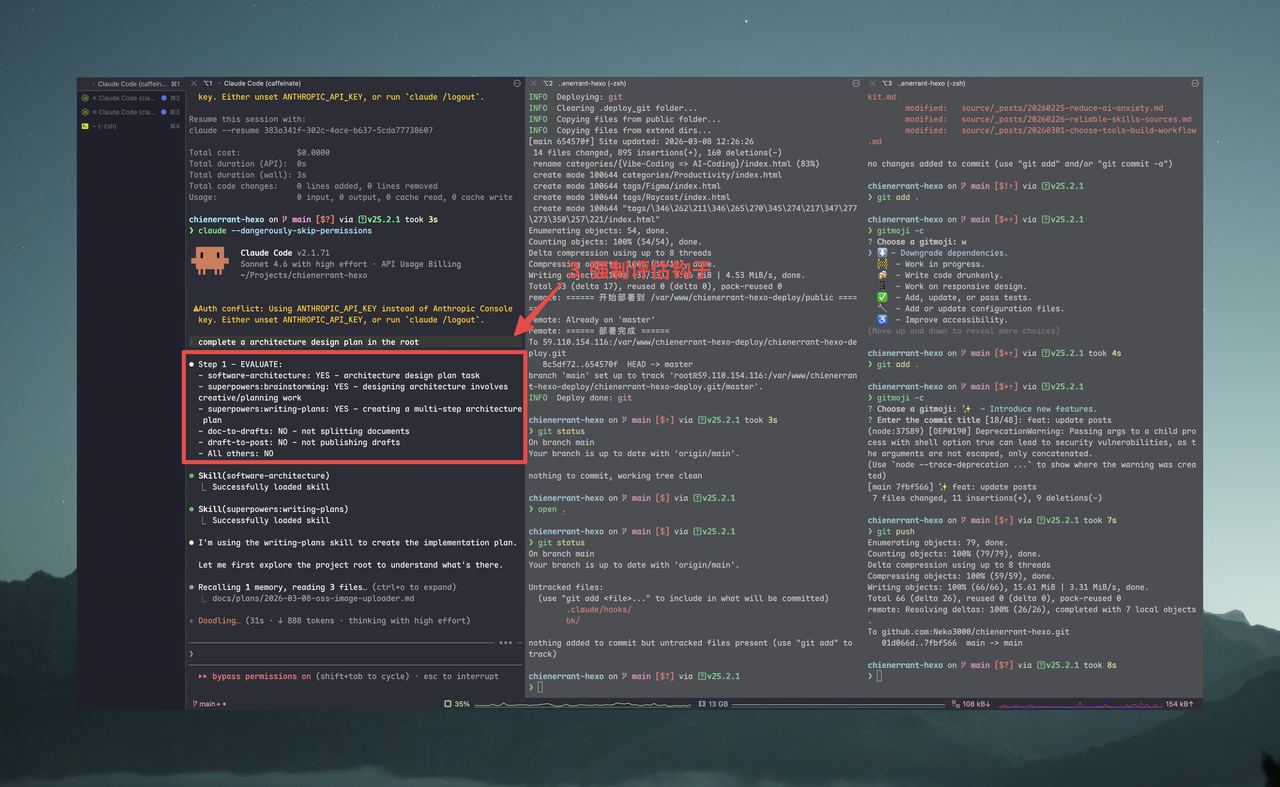This screenshot has height=787, width=1280.
Task: Close the Claude Code (caffeinate) pane
Action: point(196,83)
